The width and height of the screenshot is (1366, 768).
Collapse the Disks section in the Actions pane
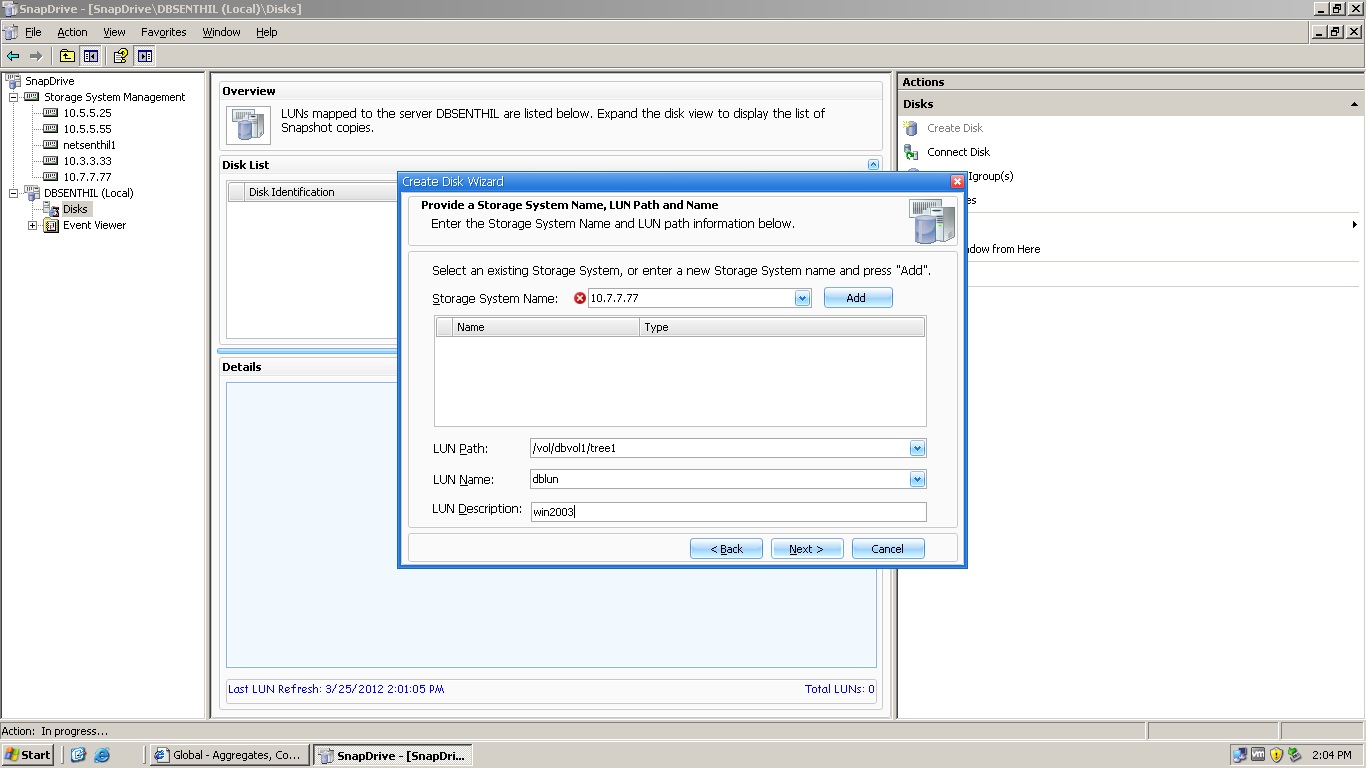pyautogui.click(x=1353, y=103)
